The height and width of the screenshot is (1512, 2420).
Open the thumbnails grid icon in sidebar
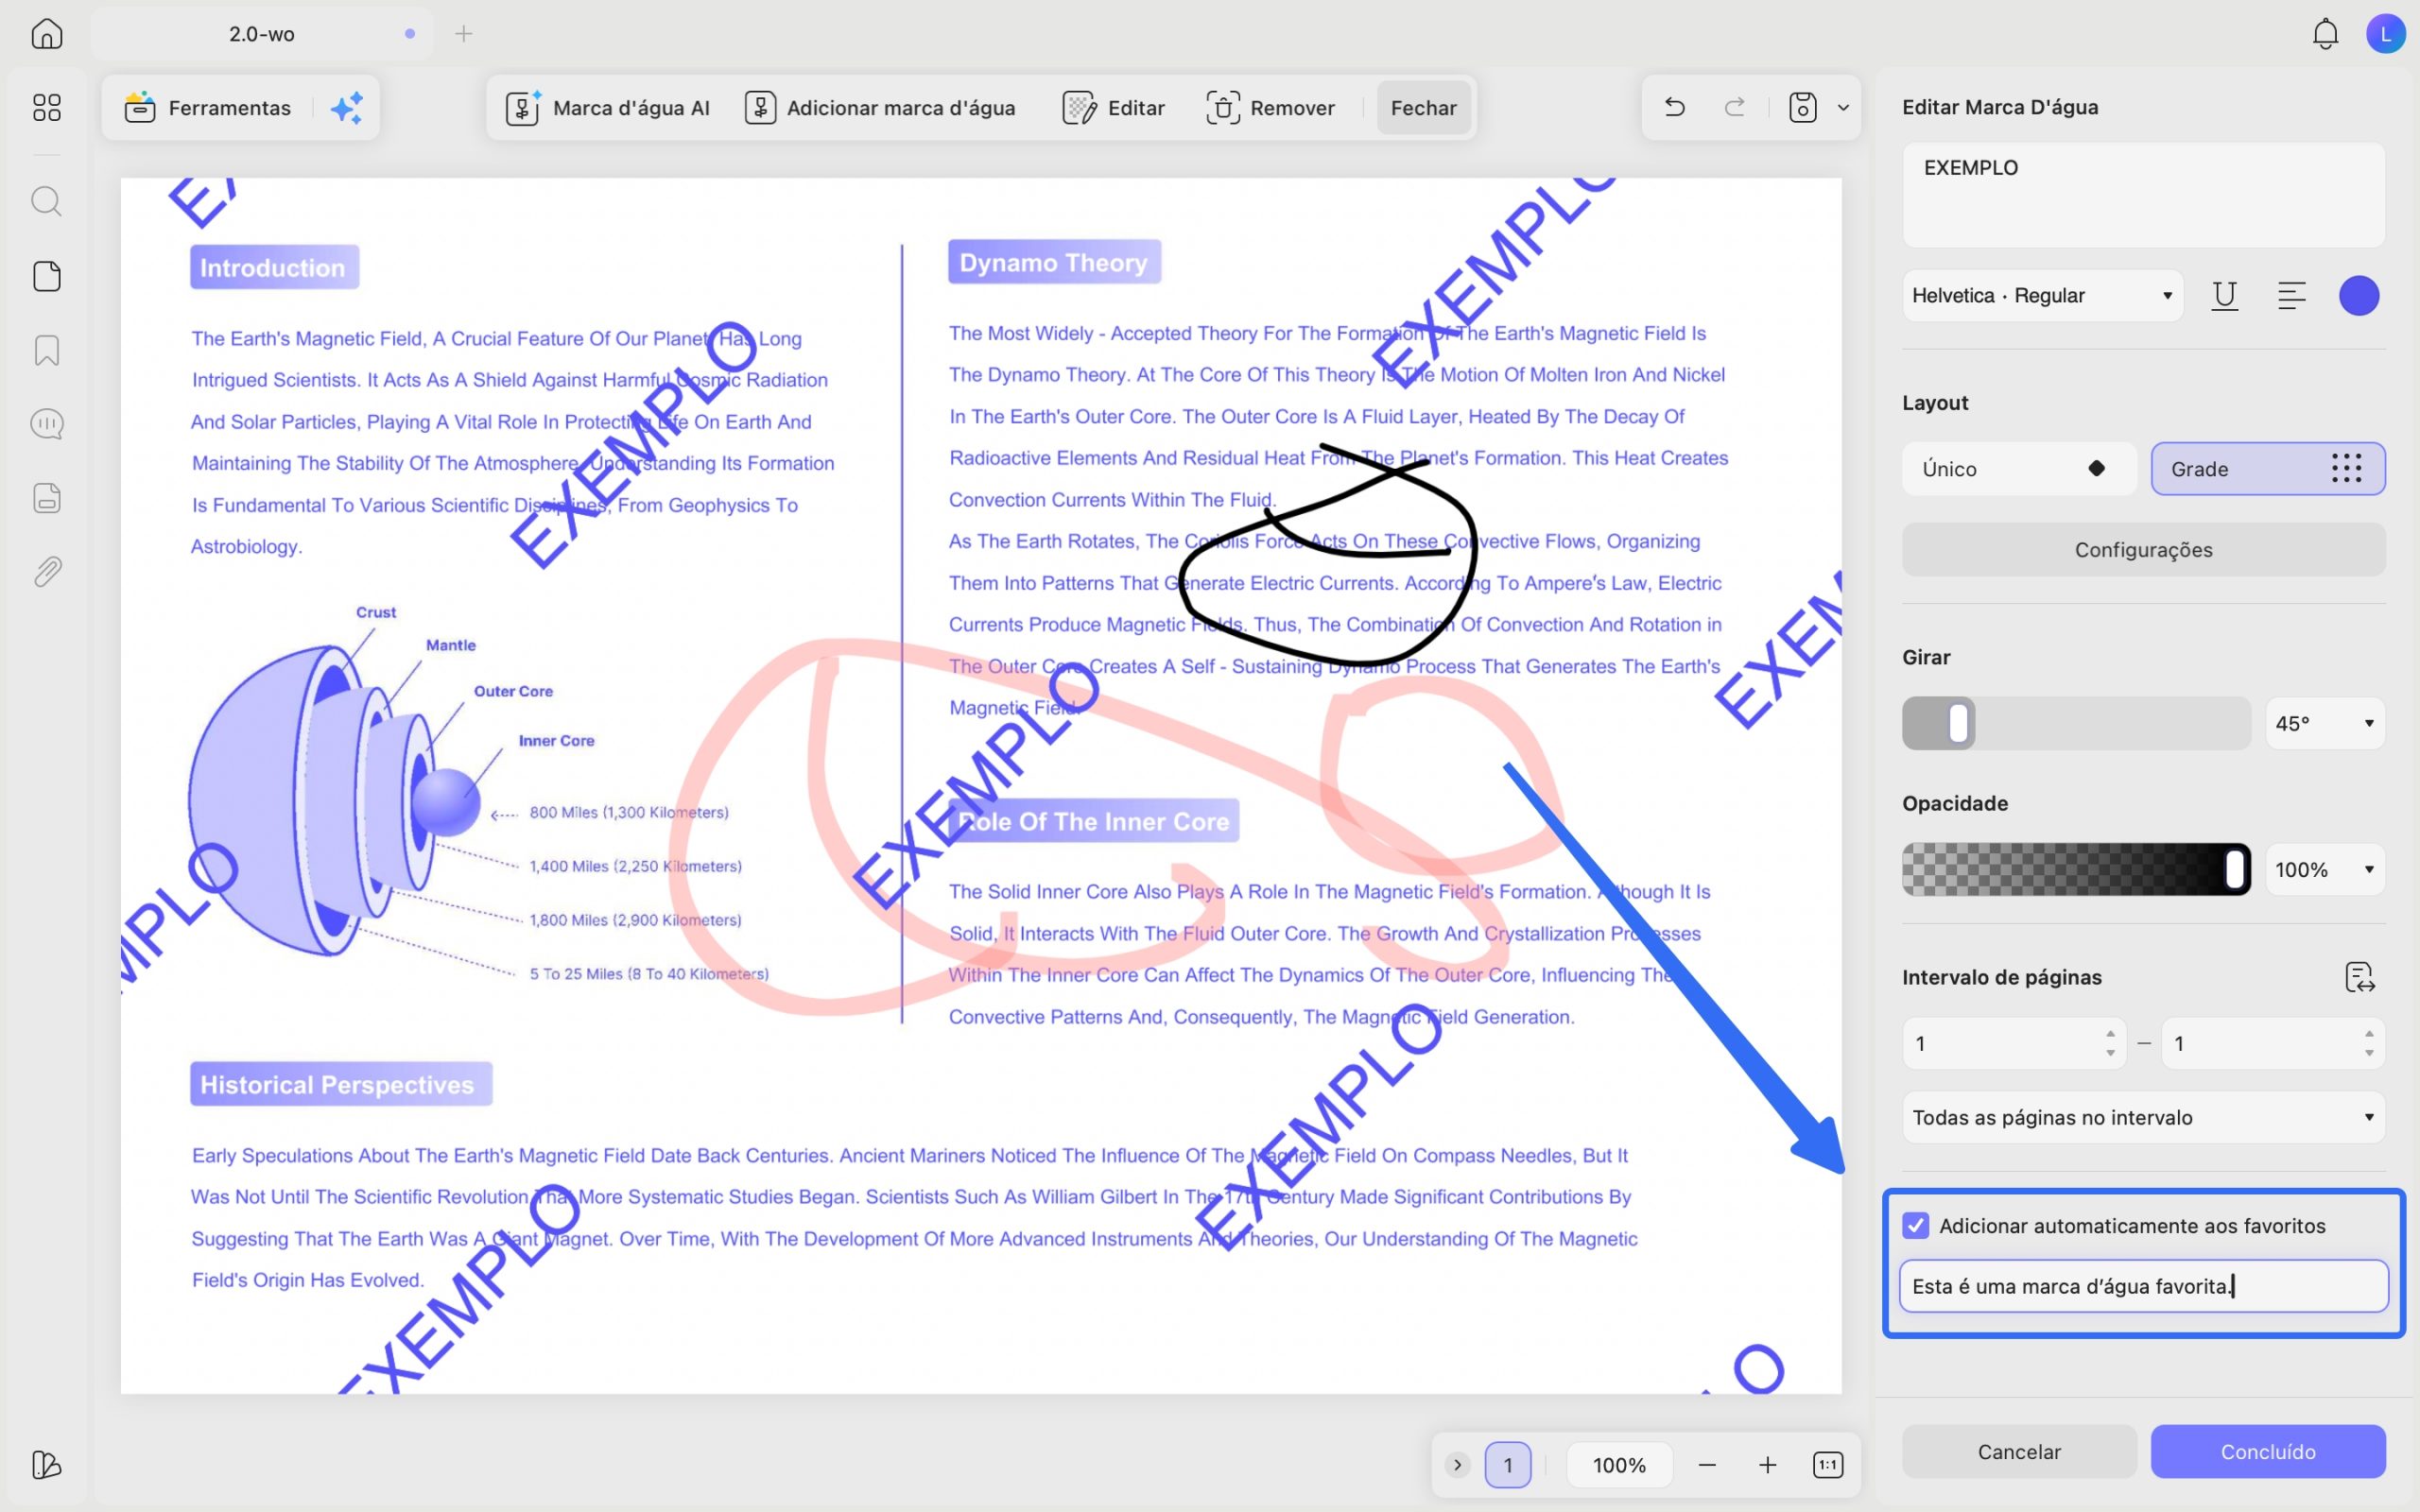coord(47,107)
